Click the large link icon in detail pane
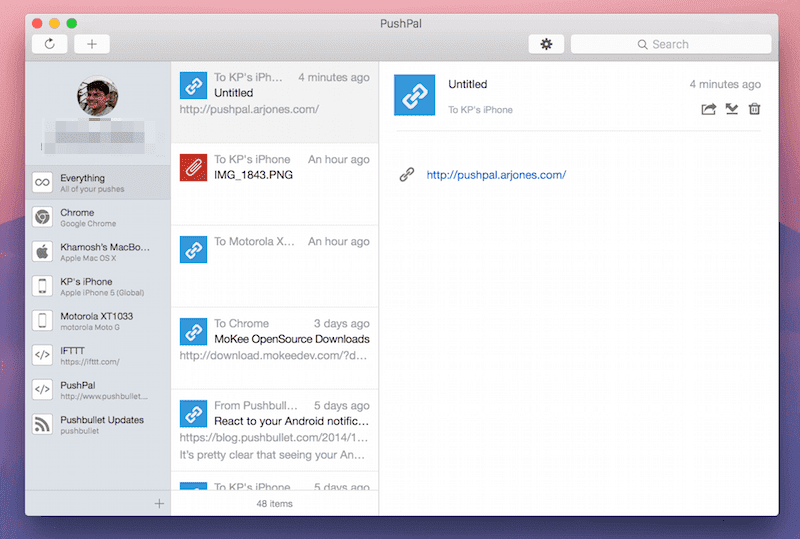 [x=414, y=95]
